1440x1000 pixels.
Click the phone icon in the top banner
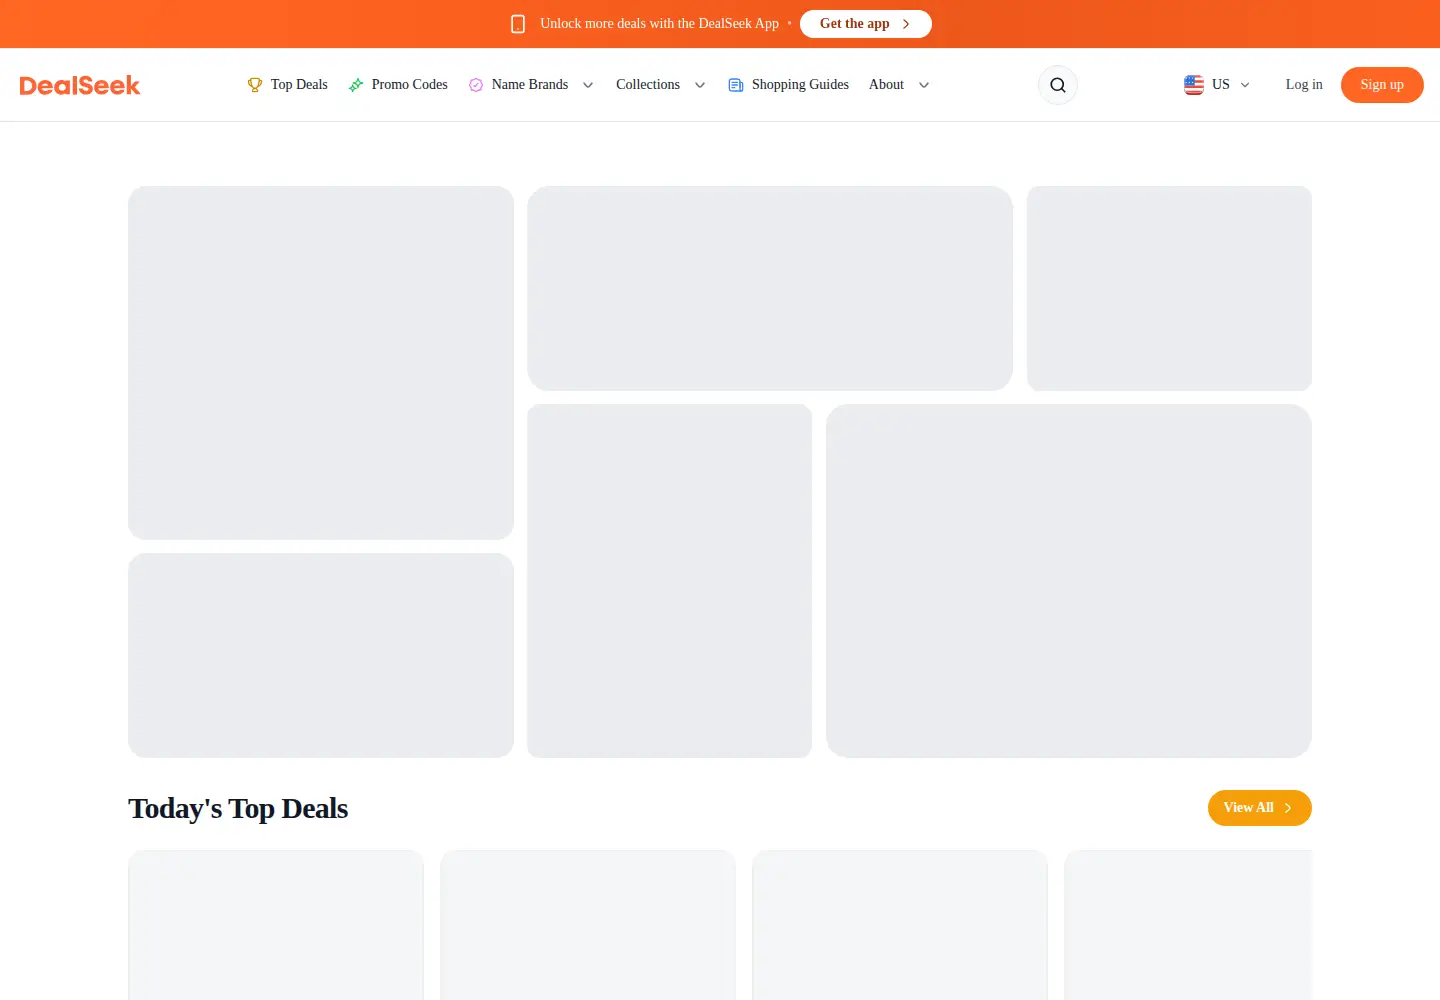[x=518, y=24]
